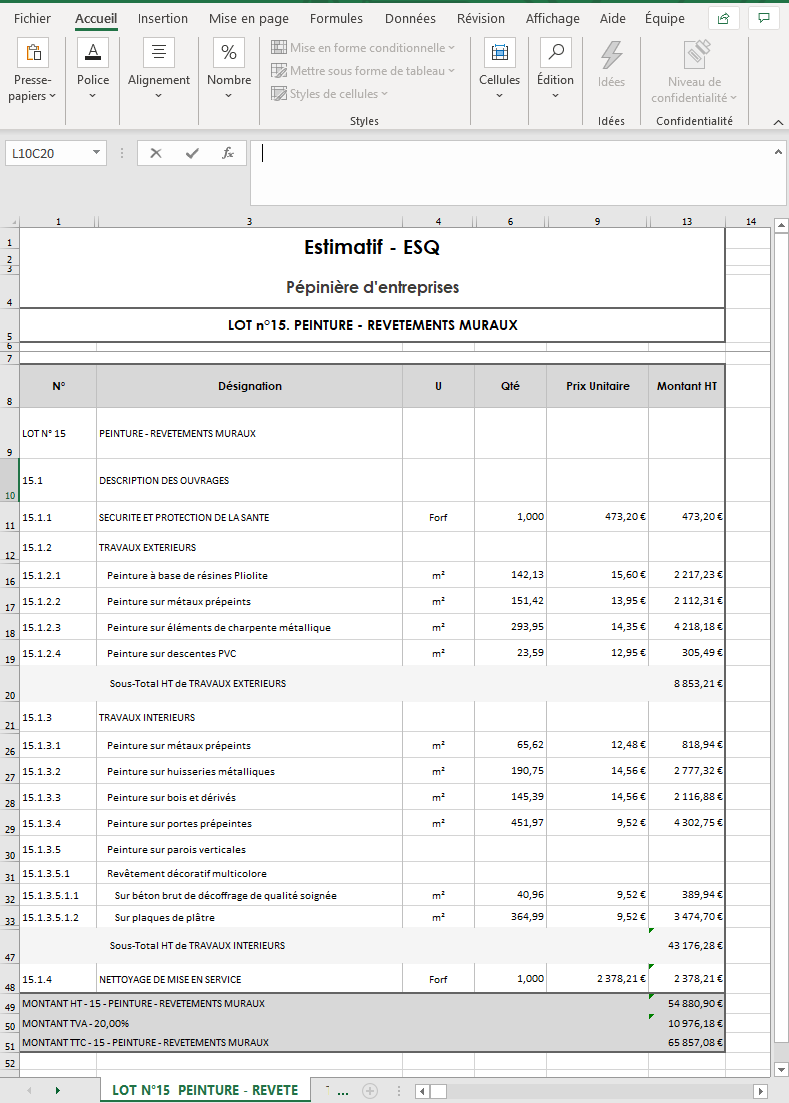The width and height of the screenshot is (789, 1103).
Task: Click vertical scrollbar up arrow
Action: [781, 225]
